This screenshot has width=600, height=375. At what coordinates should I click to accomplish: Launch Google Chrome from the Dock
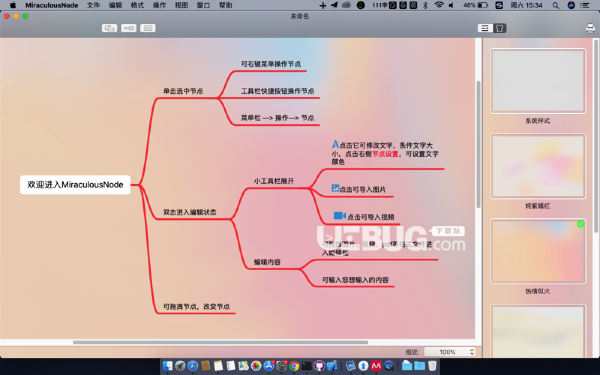[294, 366]
